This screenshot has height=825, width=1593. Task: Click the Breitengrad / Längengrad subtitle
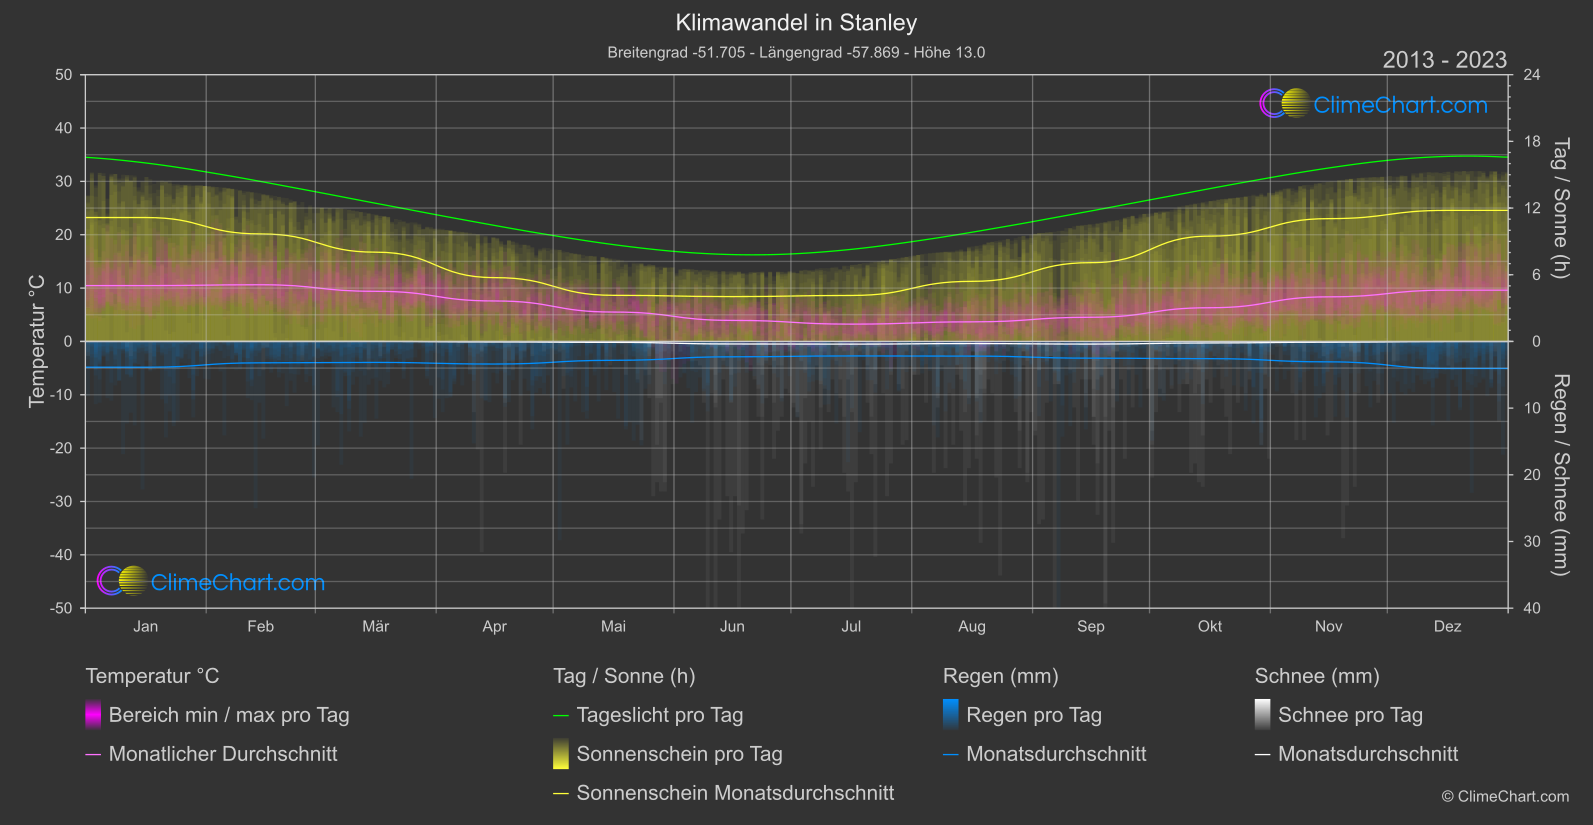pos(796,52)
